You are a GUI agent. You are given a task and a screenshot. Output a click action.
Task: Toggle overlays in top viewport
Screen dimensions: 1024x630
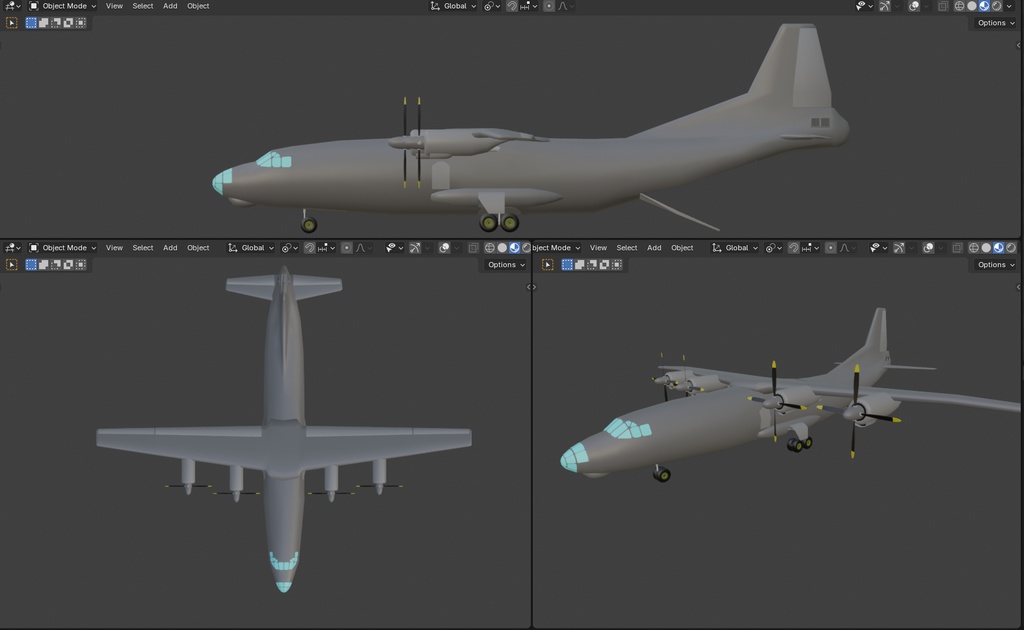coord(914,6)
